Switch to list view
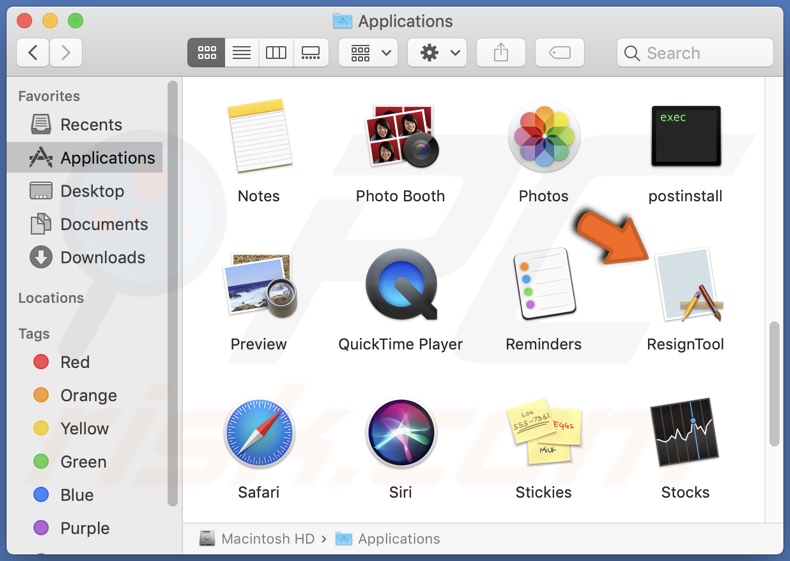The height and width of the screenshot is (561, 790). pos(242,52)
